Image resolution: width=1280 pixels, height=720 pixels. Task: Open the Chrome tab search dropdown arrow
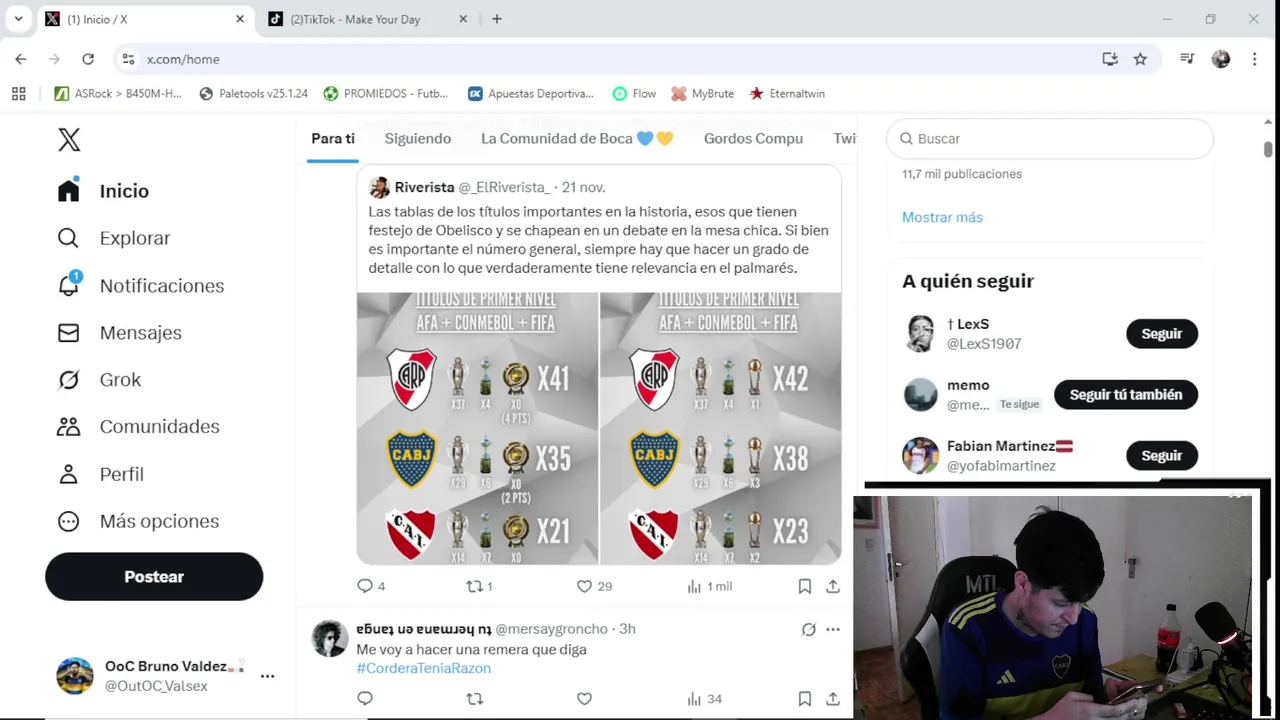click(18, 19)
